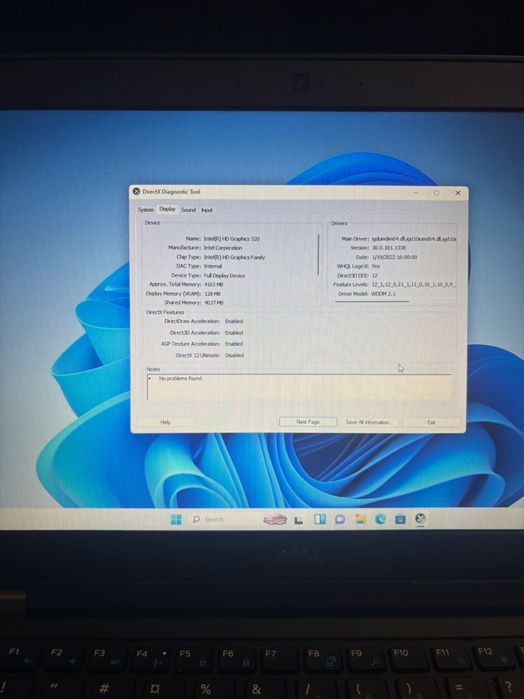The height and width of the screenshot is (699, 524).
Task: Click the Full Display Device value
Action: tap(224, 275)
